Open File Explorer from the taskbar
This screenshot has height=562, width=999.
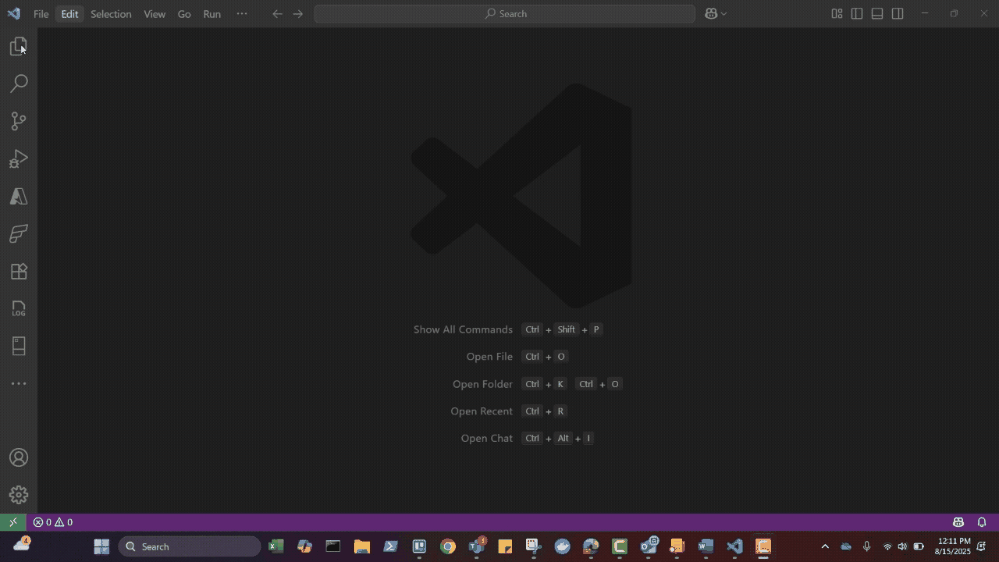[x=362, y=546]
